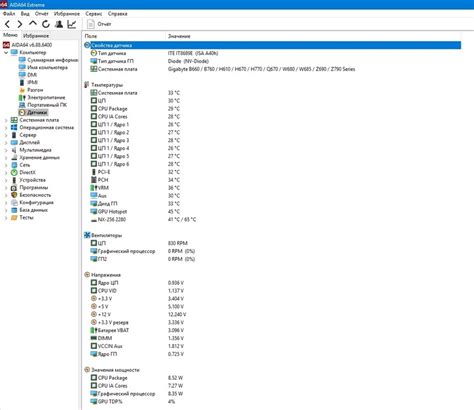Open the Отчёт menu in menu bar
The width and height of the screenshot is (474, 410).
tap(42, 14)
